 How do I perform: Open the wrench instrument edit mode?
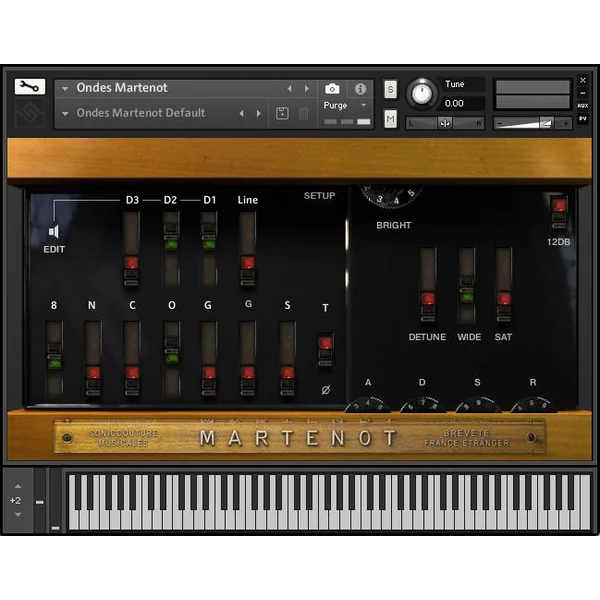30,86
